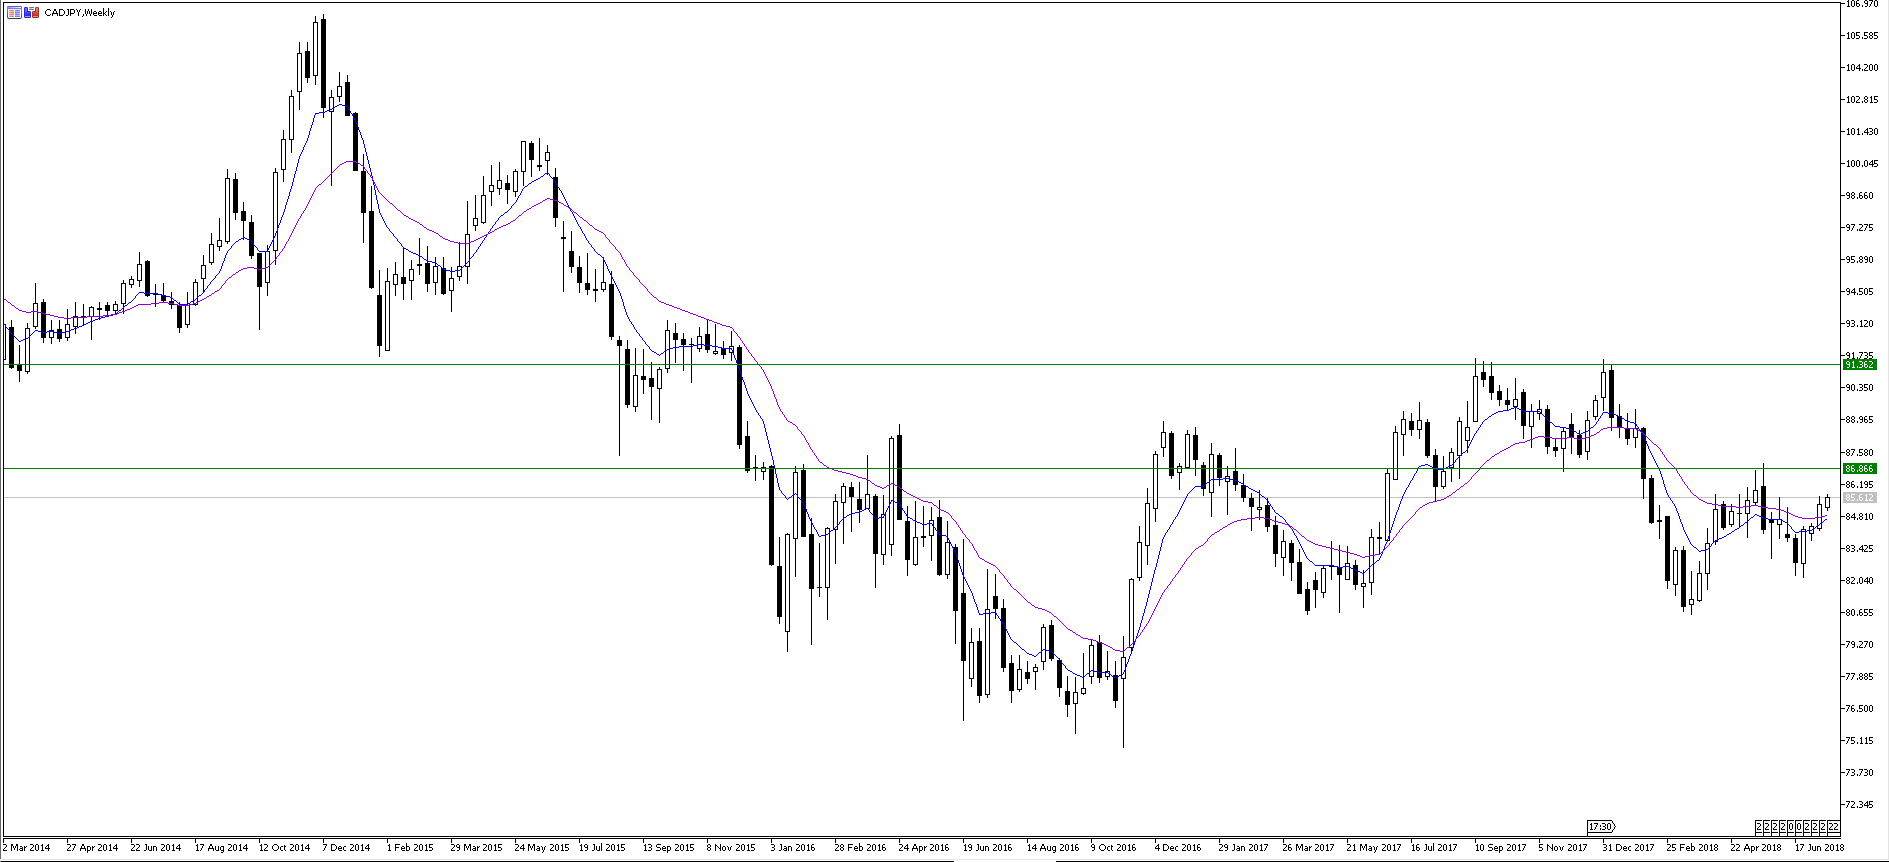
Task: Select the 17:30 event marker on timeline
Action: tap(1600, 826)
